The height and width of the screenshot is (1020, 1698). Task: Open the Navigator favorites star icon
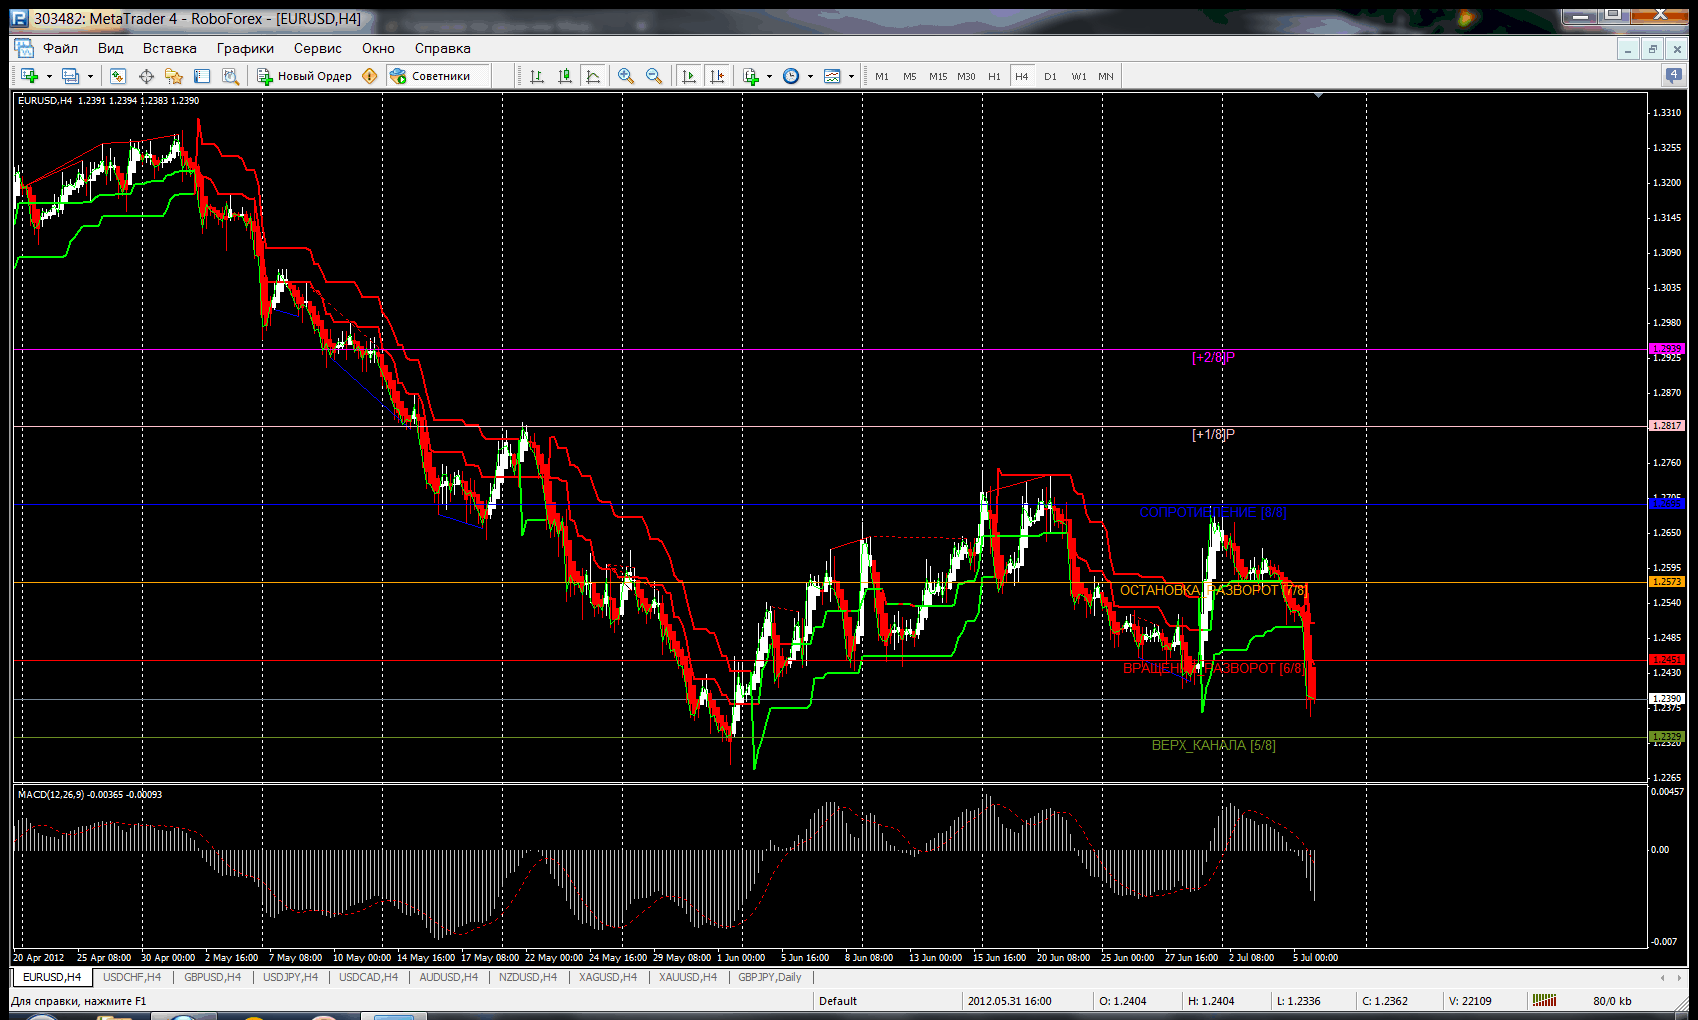[x=174, y=76]
